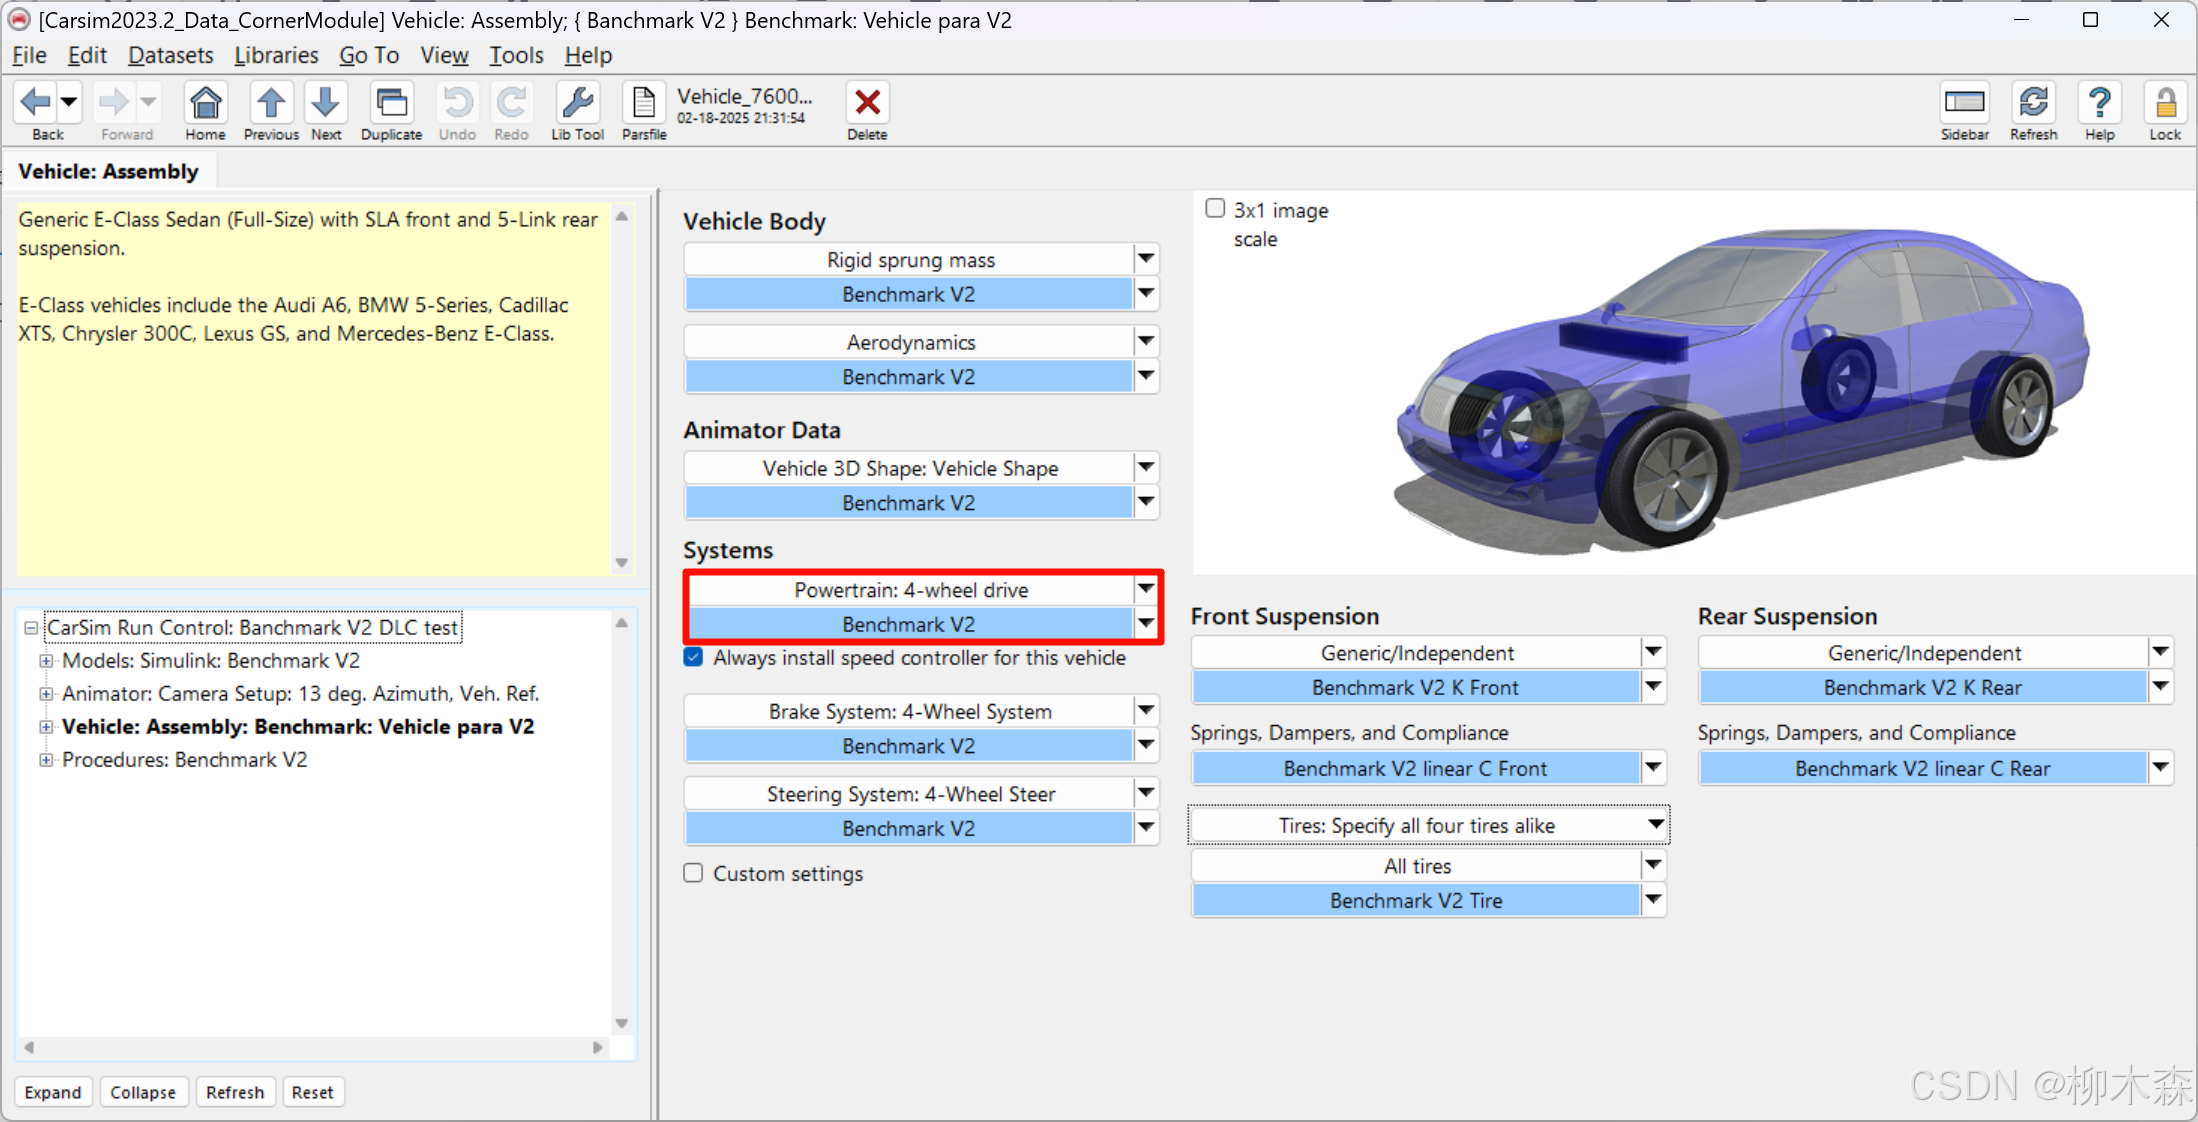
Task: Click the red Delete X icon
Action: coord(867,104)
